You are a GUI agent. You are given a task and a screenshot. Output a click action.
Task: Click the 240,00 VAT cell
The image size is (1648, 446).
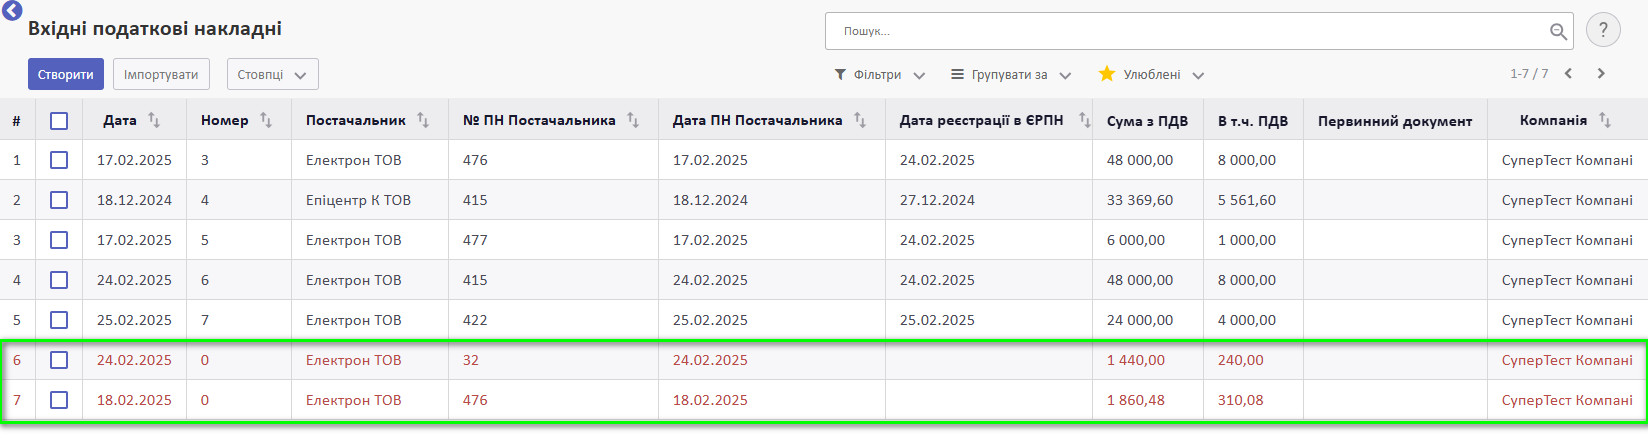(x=1241, y=360)
